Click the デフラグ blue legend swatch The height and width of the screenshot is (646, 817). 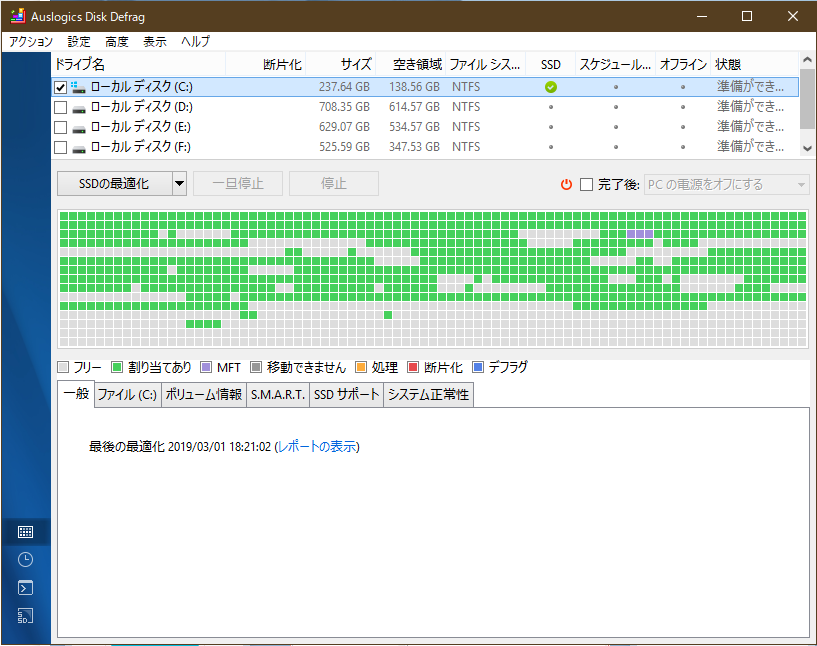(x=477, y=367)
